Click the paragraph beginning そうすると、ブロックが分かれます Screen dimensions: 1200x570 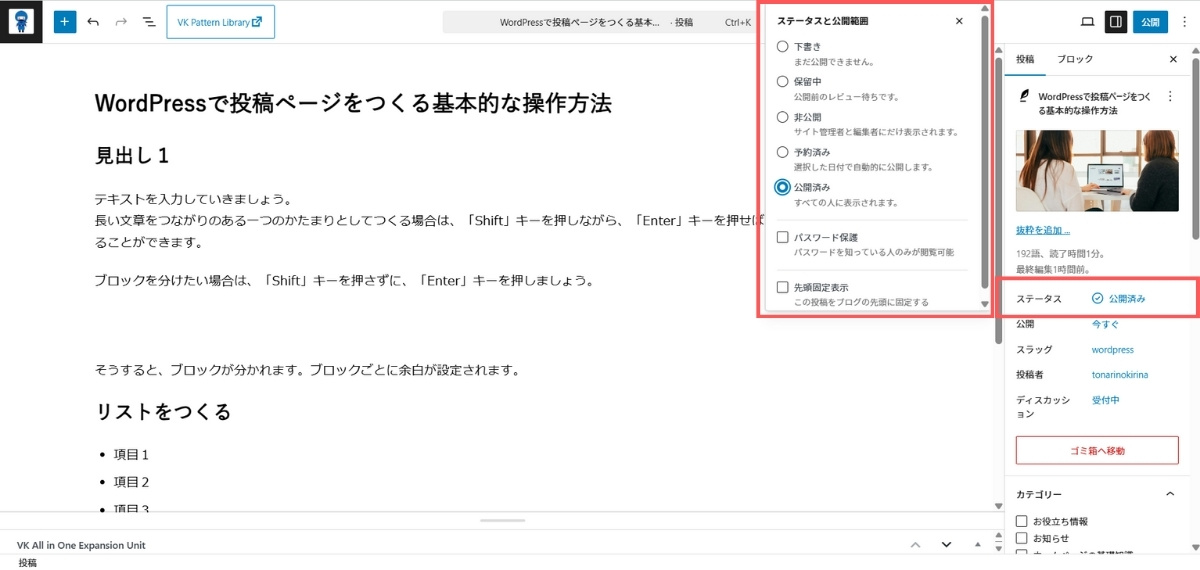click(307, 369)
